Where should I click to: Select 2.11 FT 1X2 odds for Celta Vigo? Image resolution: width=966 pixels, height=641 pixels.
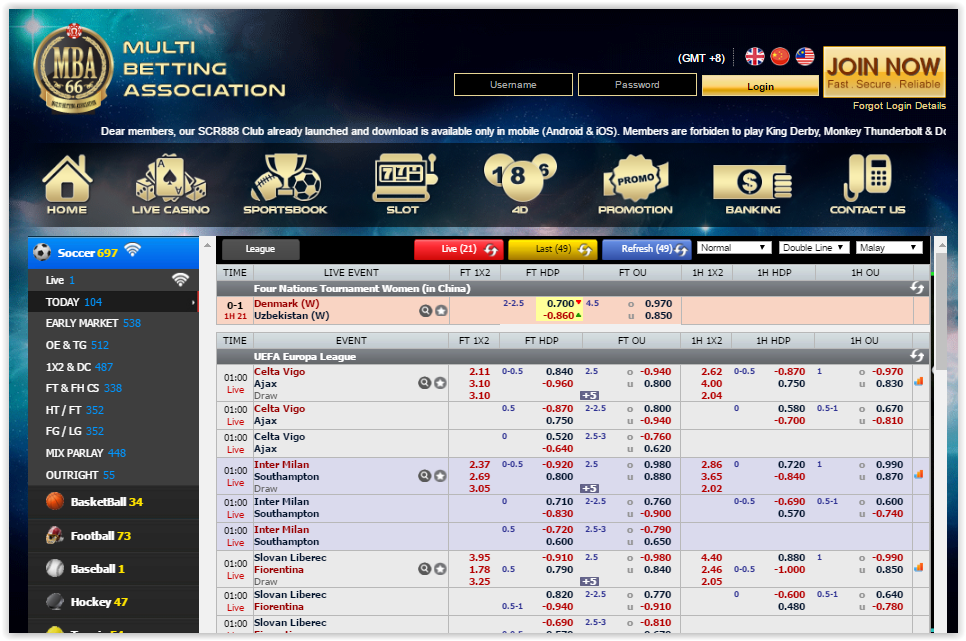(479, 372)
